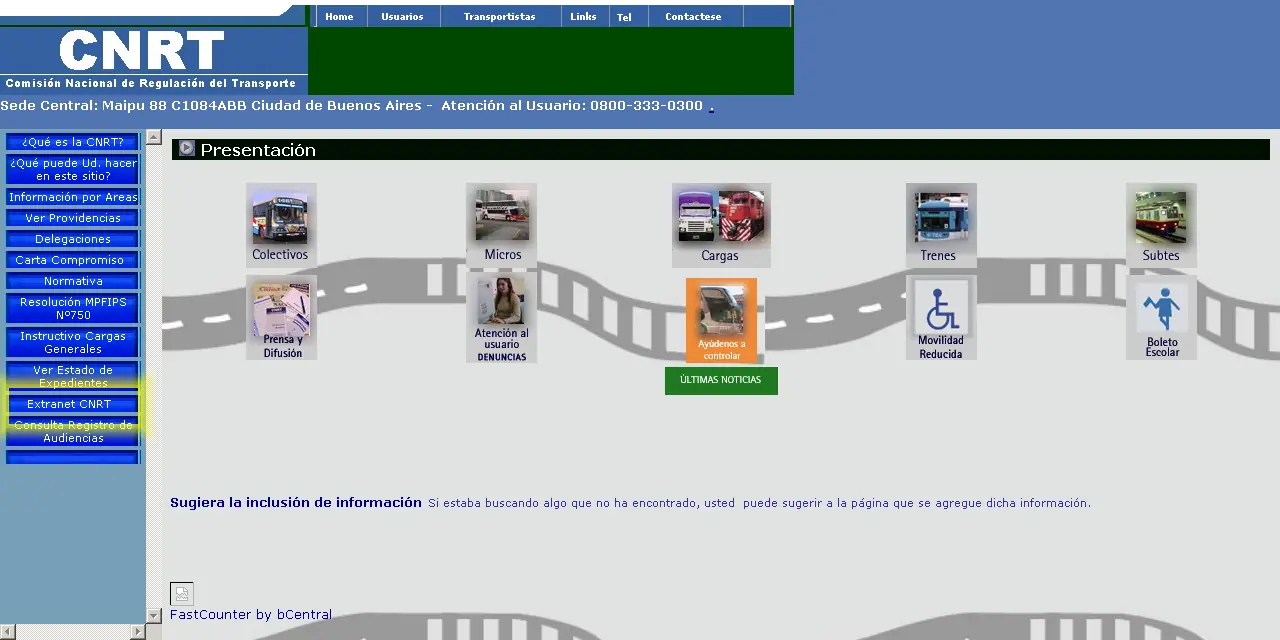Viewport: 1280px width, 640px height.
Task: Open the Prensa y Difusión icon
Action: 281,318
